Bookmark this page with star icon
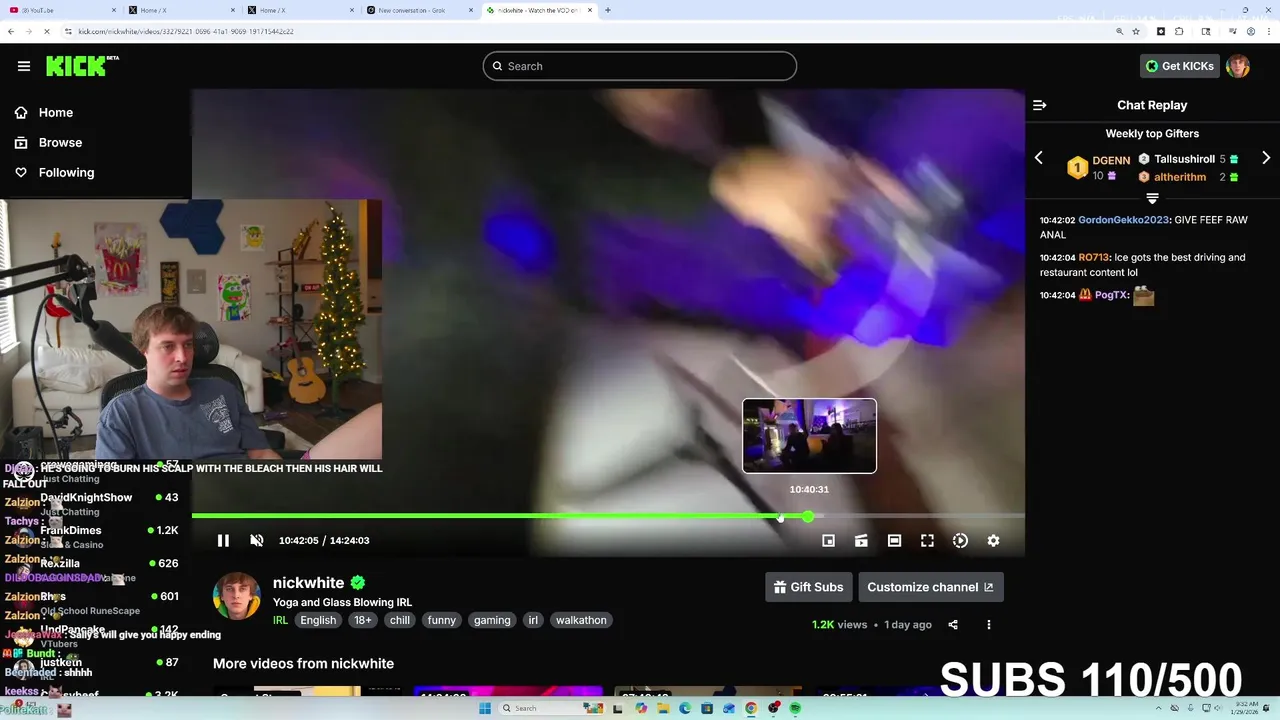The image size is (1280, 720). point(1136,31)
